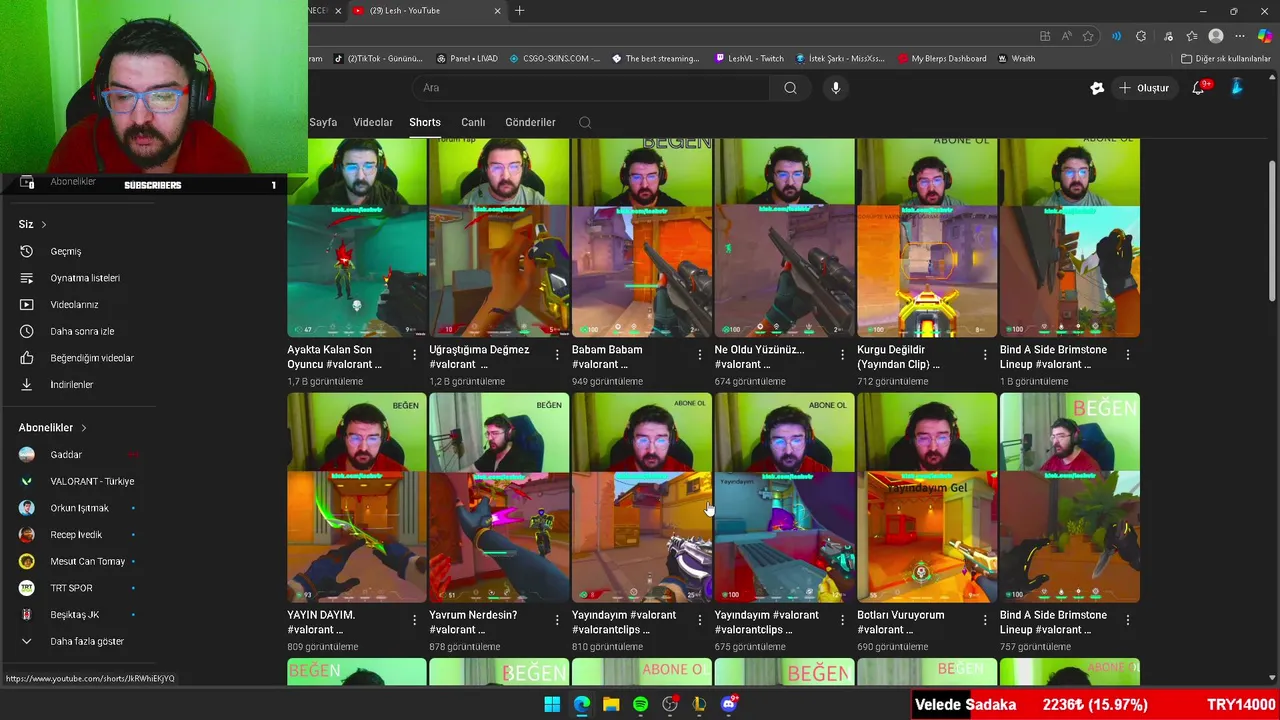Open the browser profile icon
1280x720 pixels.
1216,36
